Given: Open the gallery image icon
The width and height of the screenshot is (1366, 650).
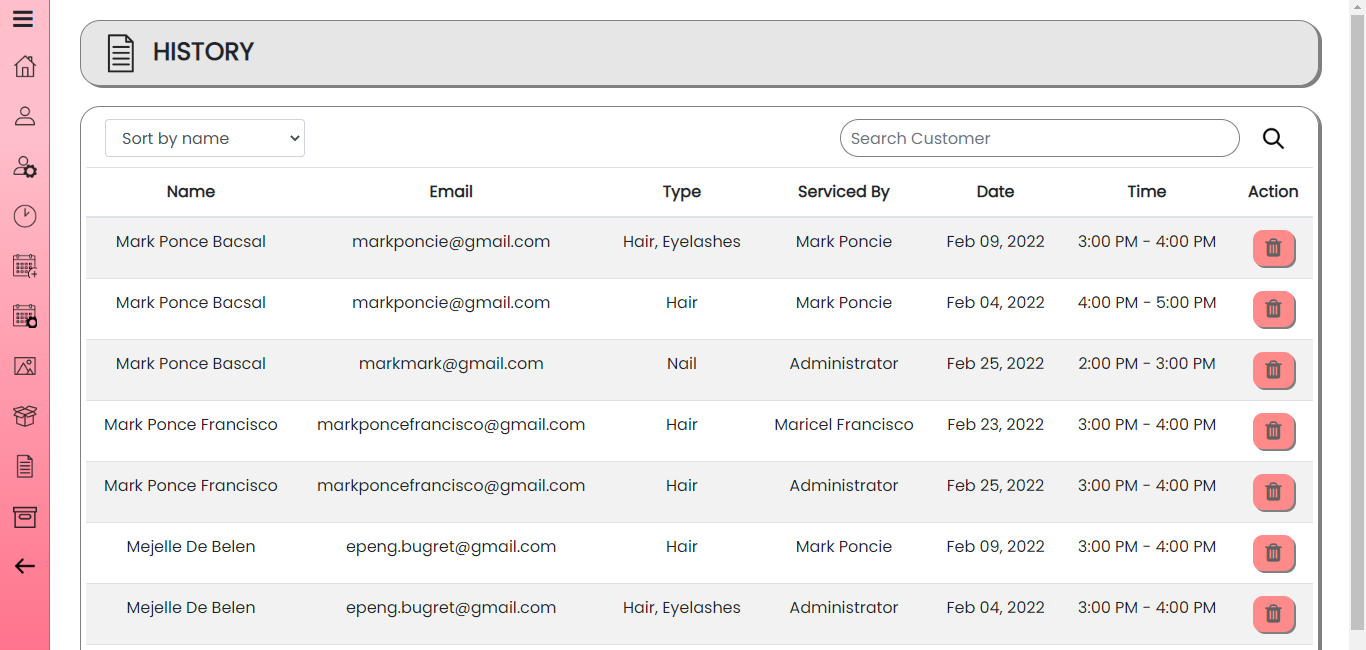Looking at the screenshot, I should (x=24, y=366).
